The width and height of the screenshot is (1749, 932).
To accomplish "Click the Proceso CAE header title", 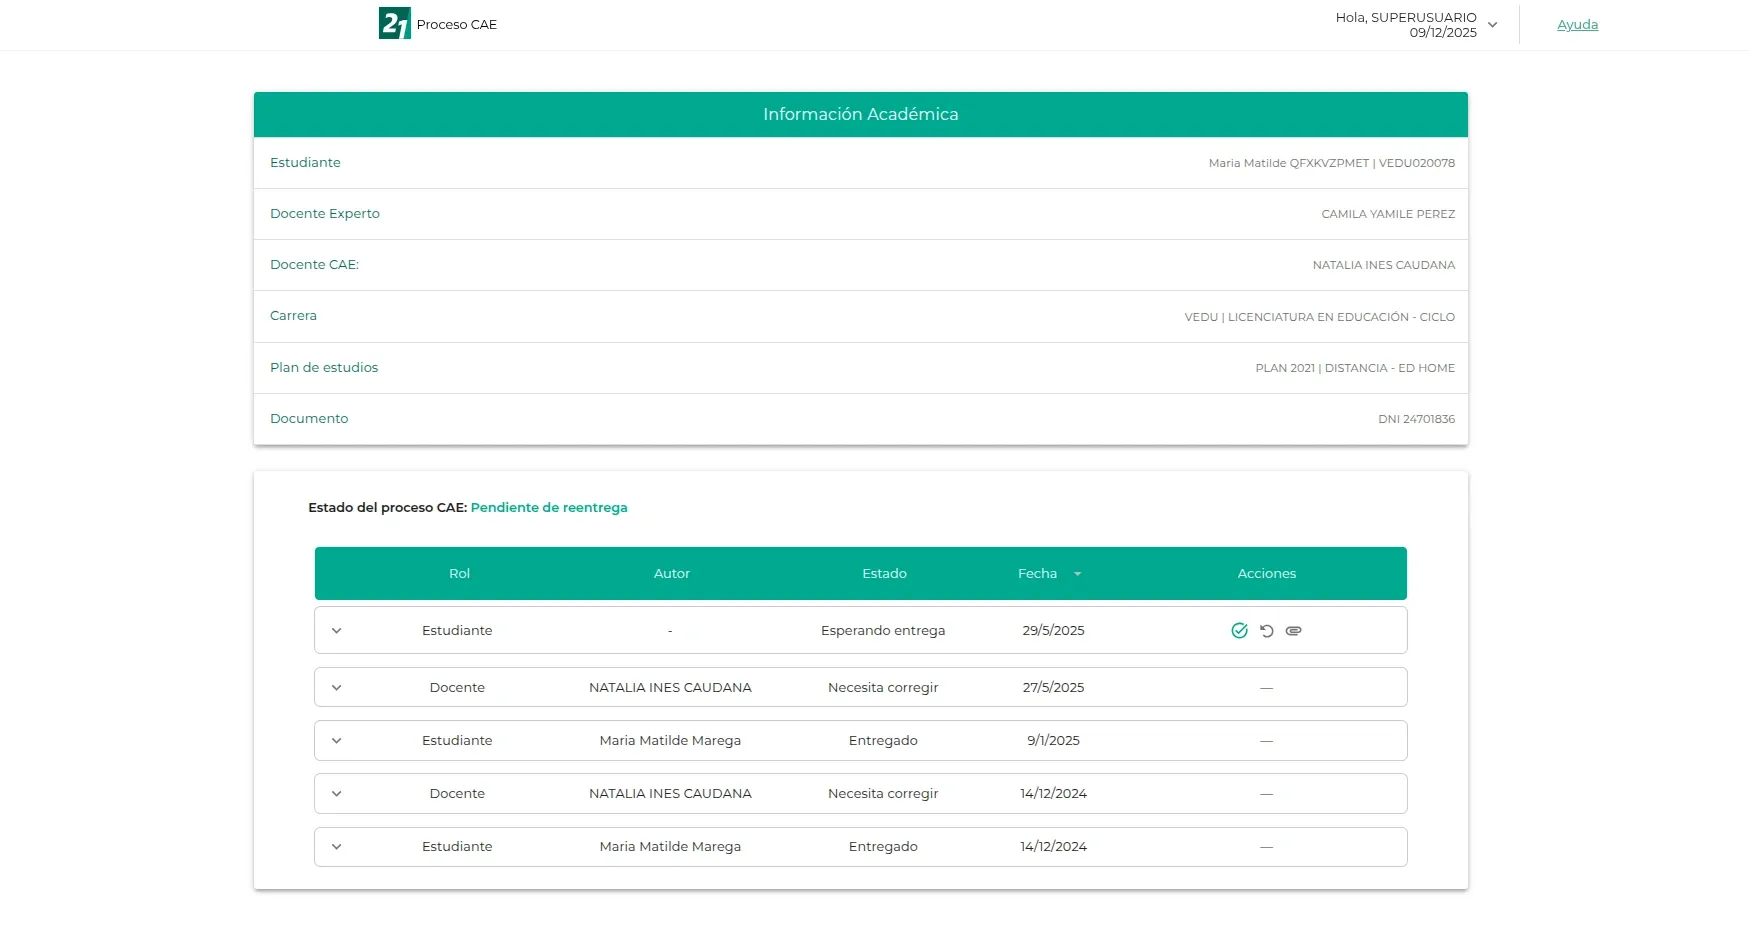I will point(457,24).
